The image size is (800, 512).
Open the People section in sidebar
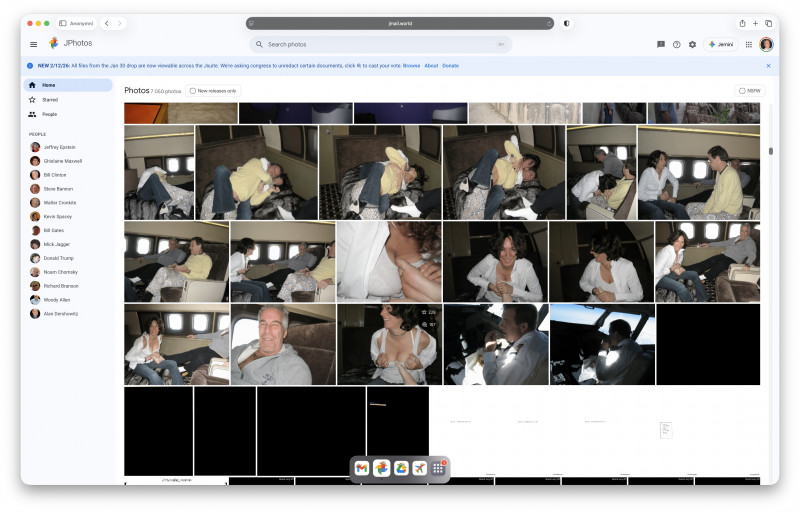[49, 114]
